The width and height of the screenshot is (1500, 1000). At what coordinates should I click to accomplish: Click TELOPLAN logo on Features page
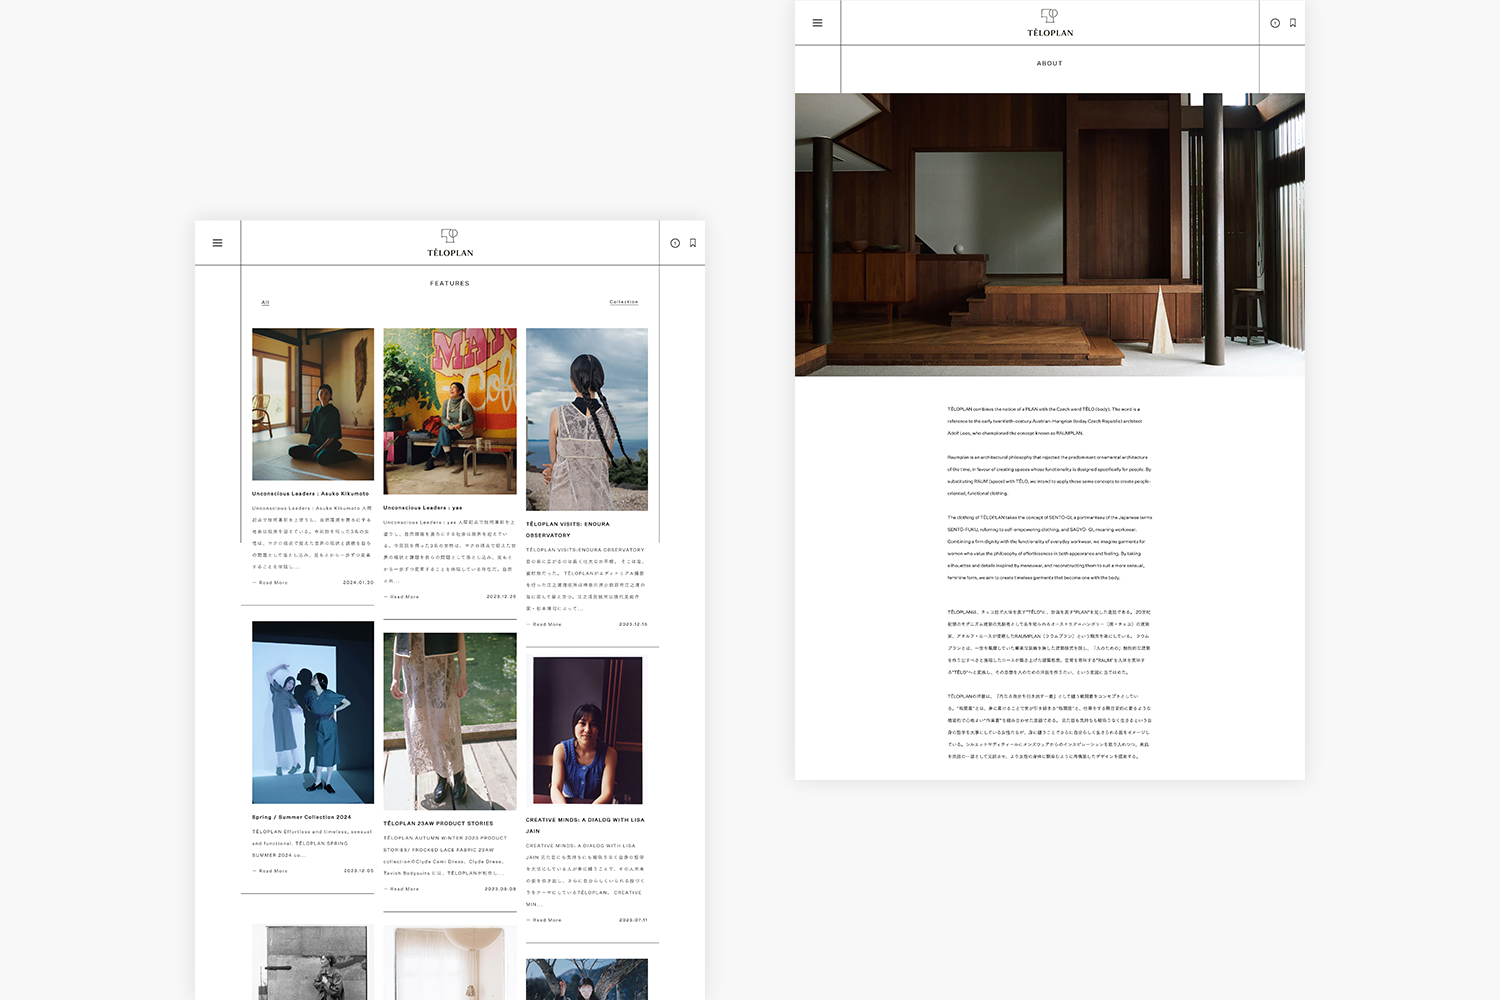(x=449, y=243)
